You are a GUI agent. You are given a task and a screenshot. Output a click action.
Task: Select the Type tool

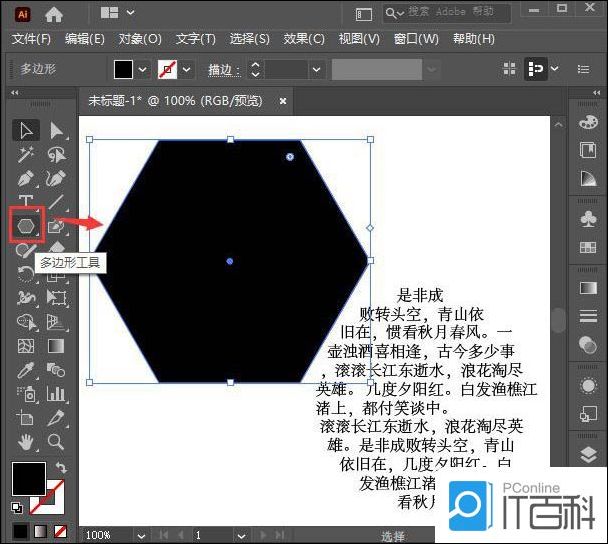(26, 201)
